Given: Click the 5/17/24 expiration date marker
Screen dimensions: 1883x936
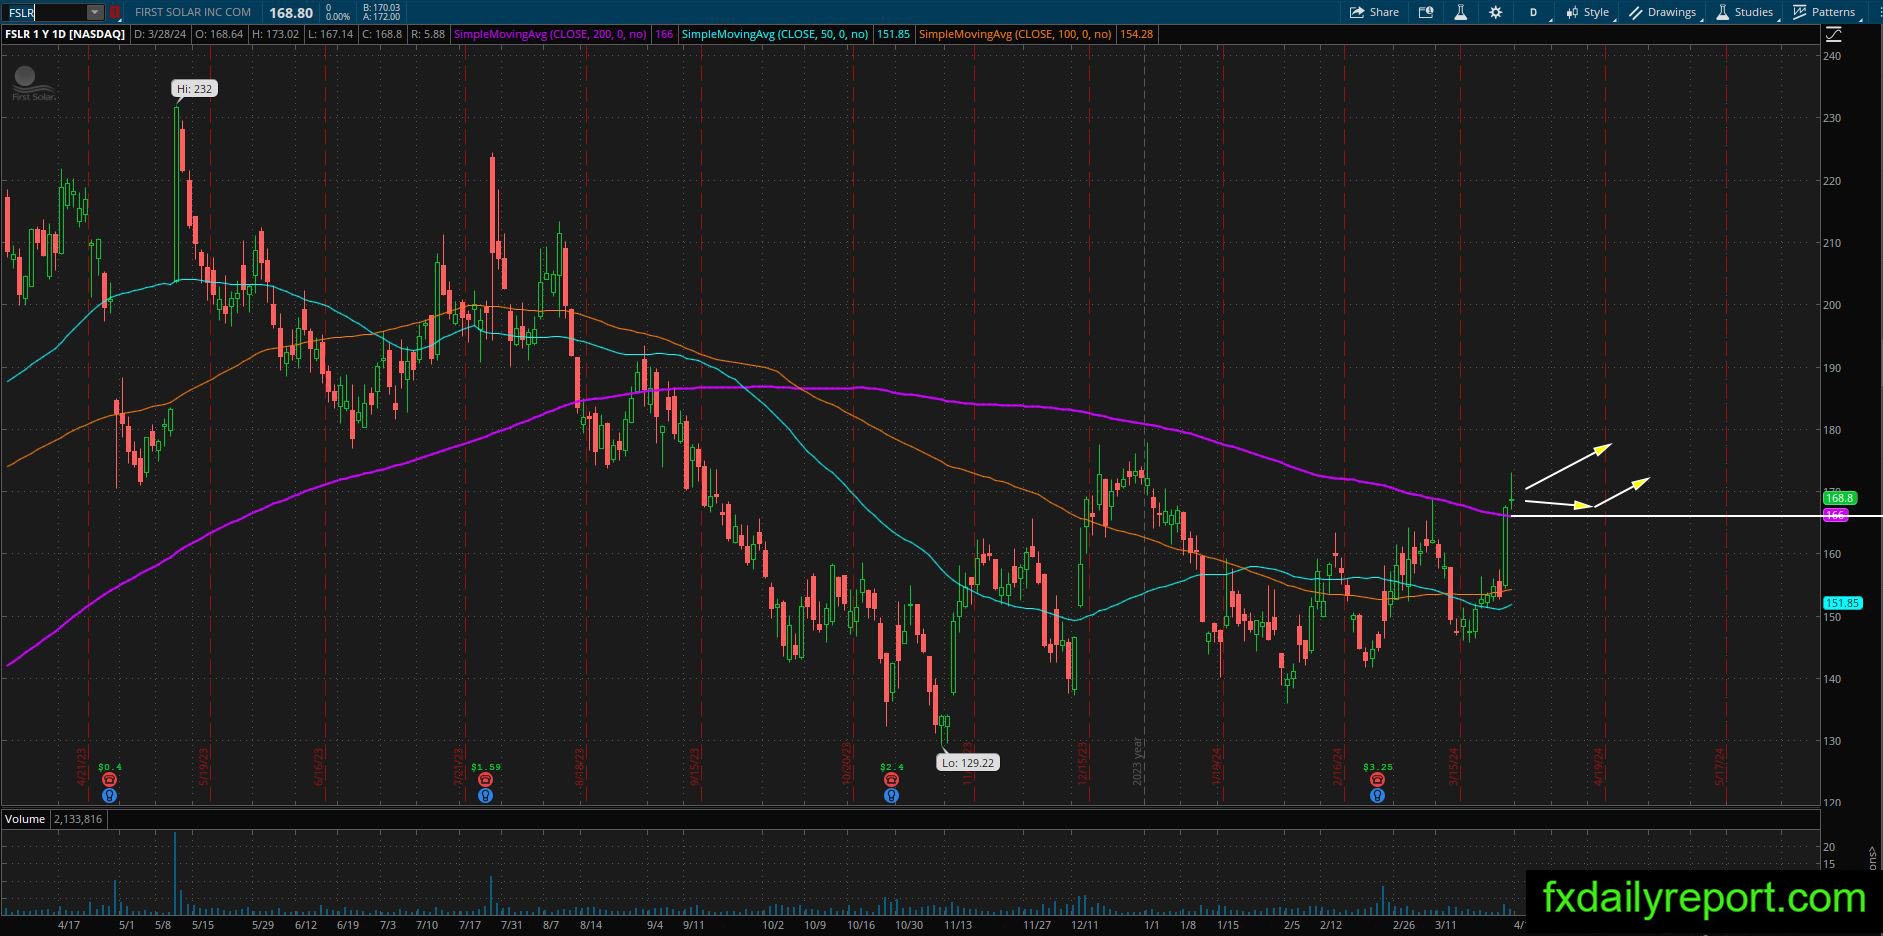Looking at the screenshot, I should tap(1721, 766).
